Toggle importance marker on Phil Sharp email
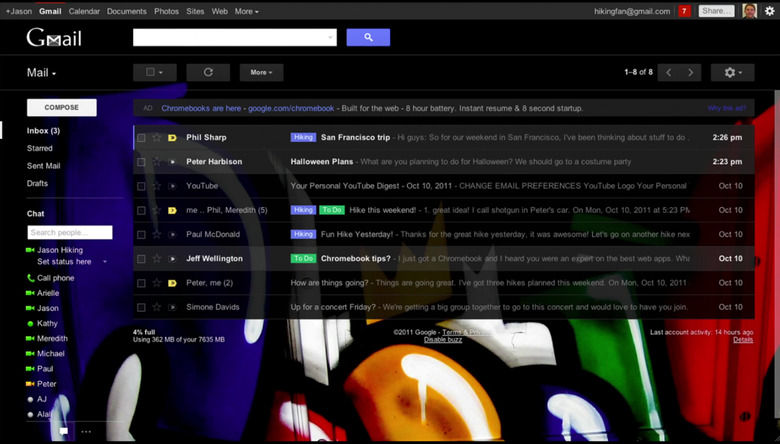The height and width of the screenshot is (444, 780). pyautogui.click(x=172, y=138)
